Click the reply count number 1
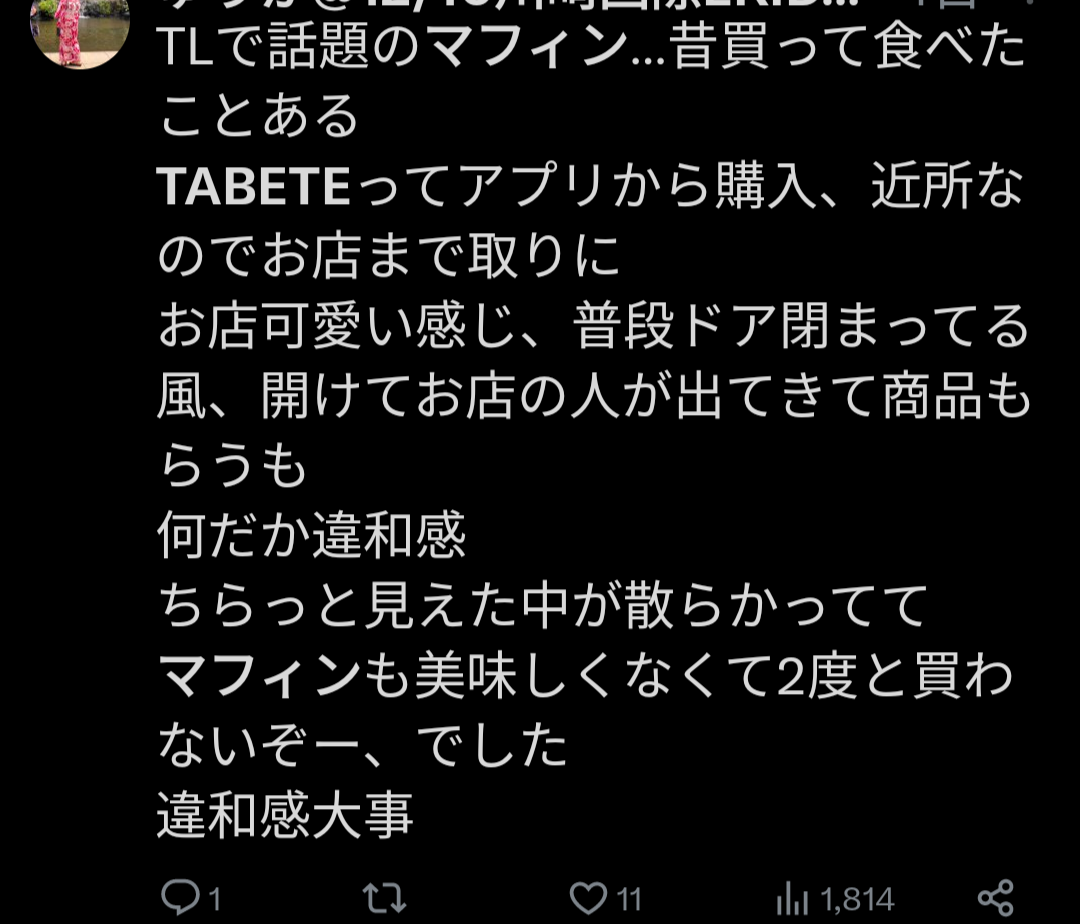This screenshot has height=924, width=1080. pos(214,899)
